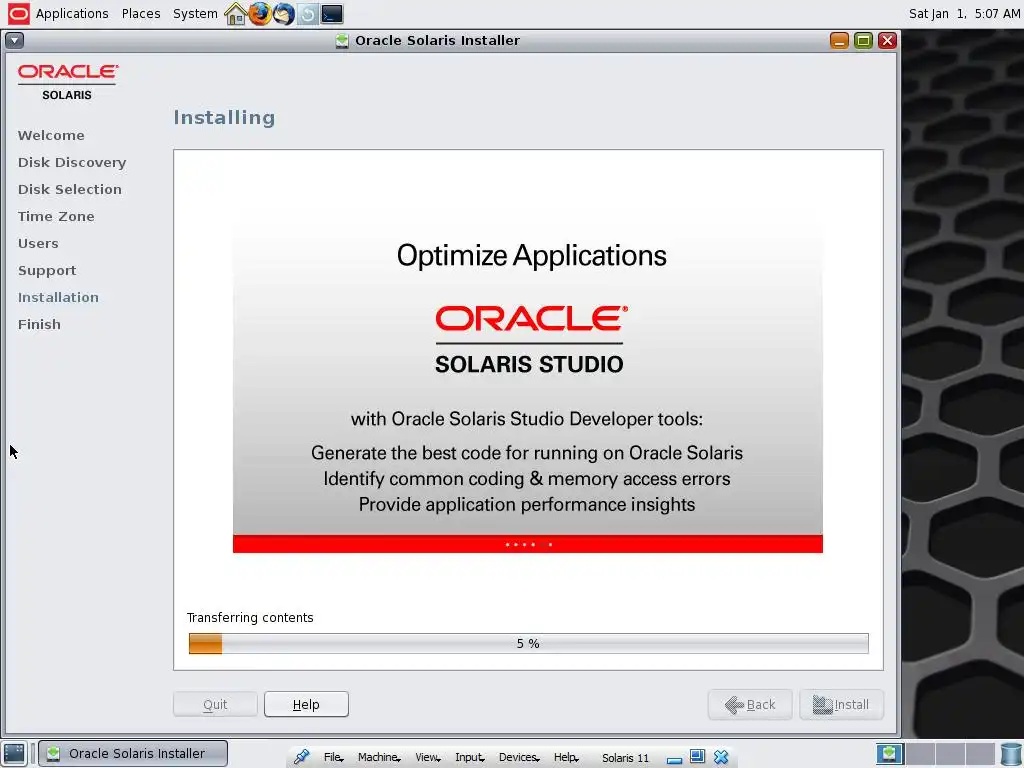1024x768 pixels.
Task: Open the Applications menu
Action: tap(72, 14)
